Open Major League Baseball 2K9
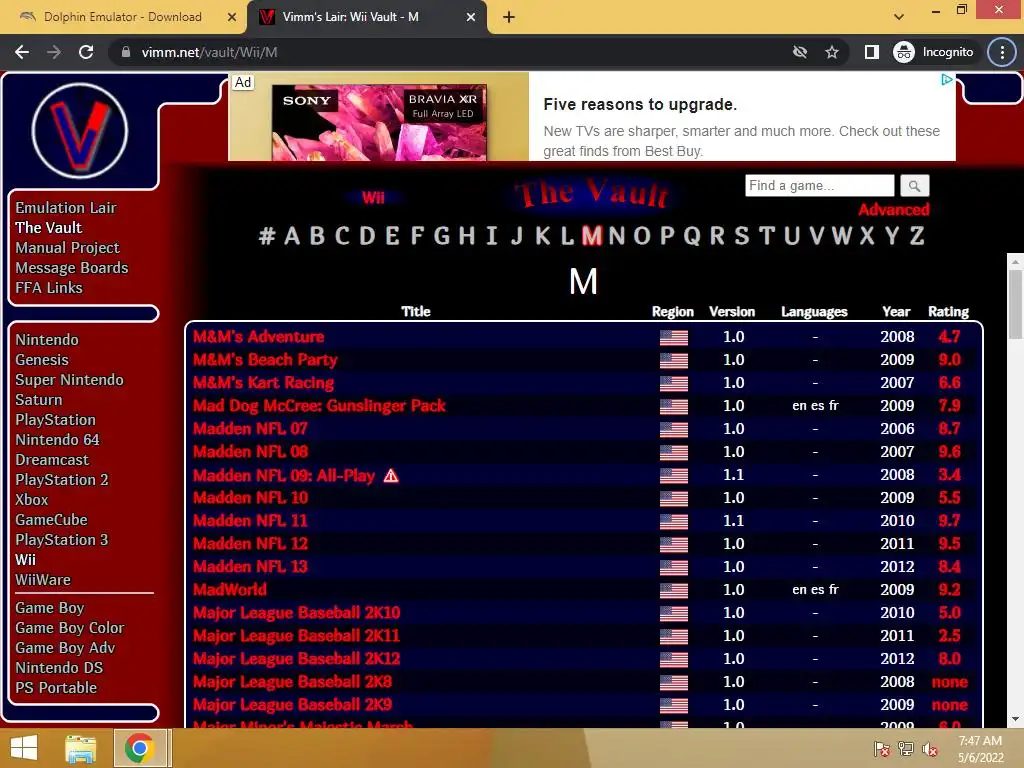 [x=293, y=705]
